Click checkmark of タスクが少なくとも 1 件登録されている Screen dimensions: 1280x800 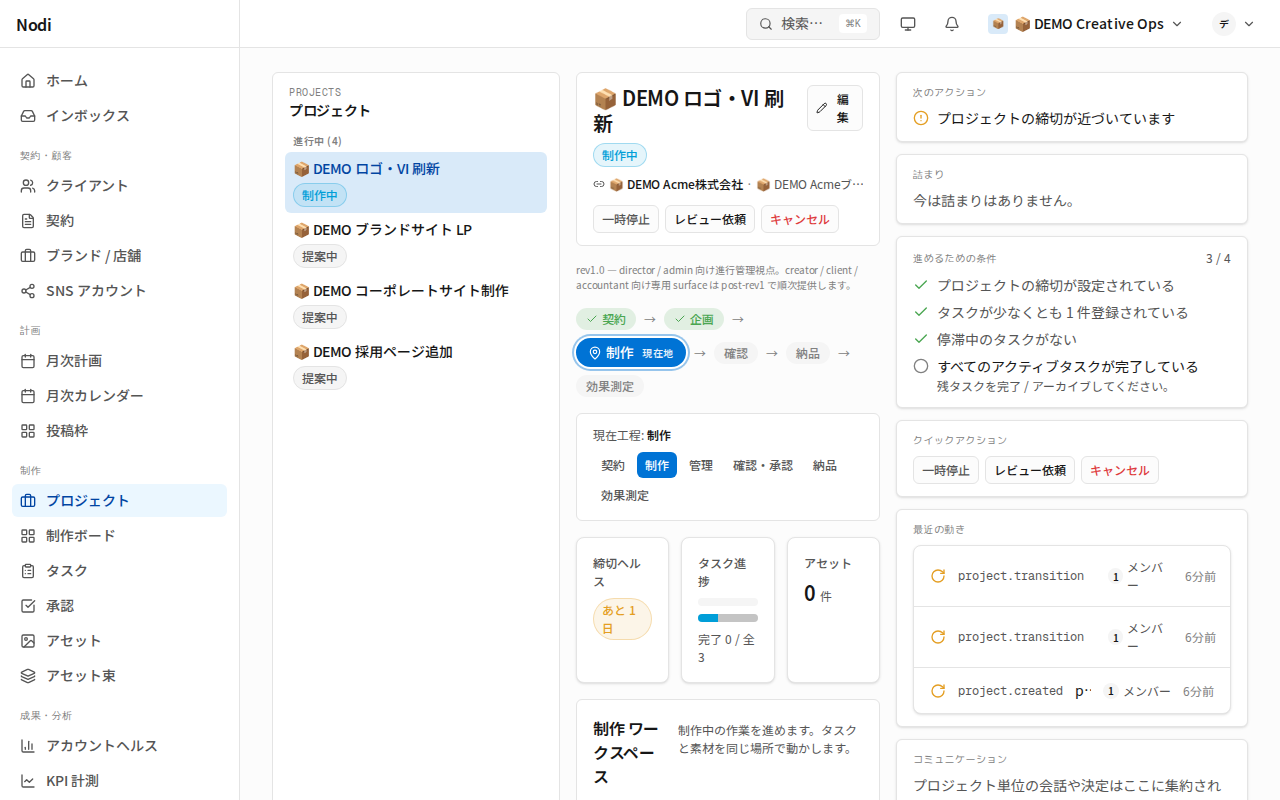921,312
